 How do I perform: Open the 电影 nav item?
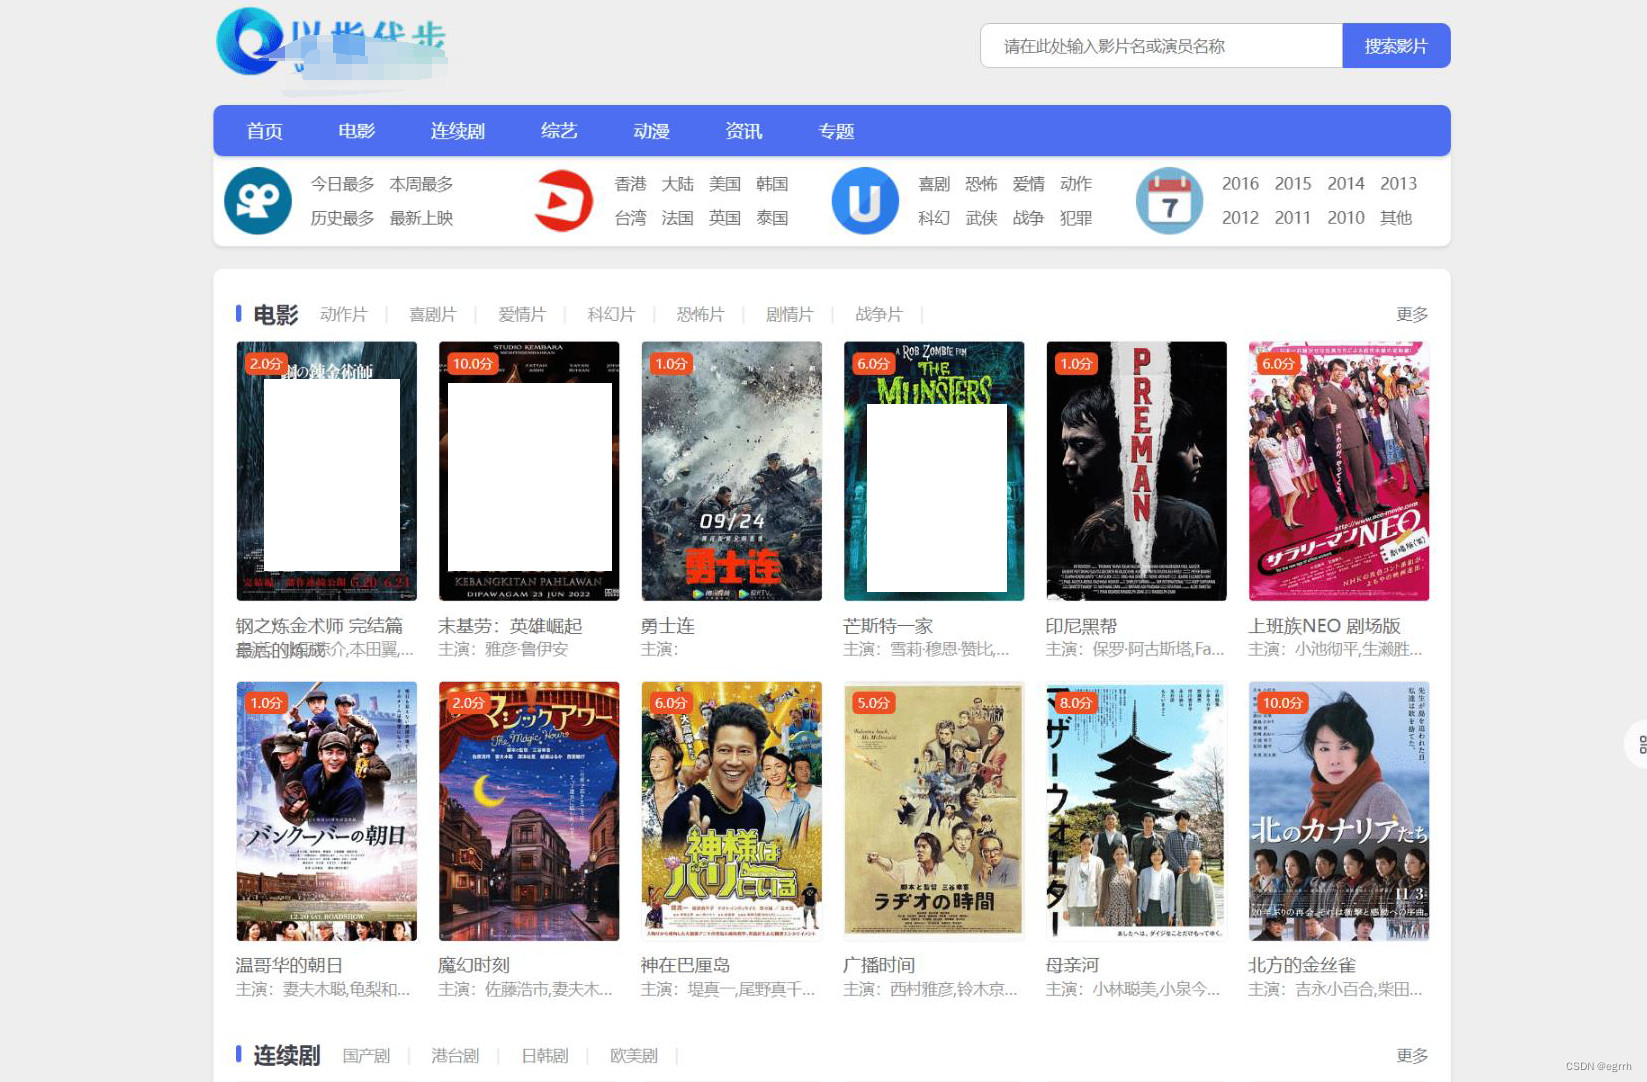click(357, 131)
